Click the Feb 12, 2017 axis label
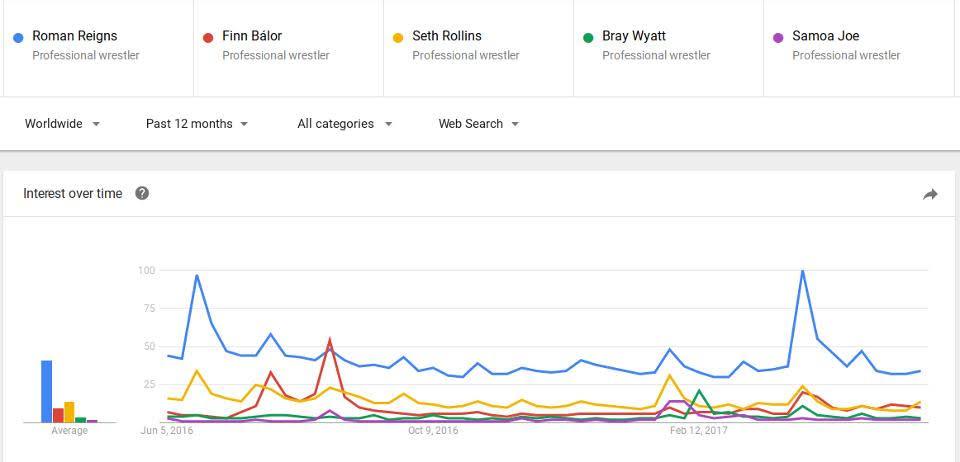 699,431
